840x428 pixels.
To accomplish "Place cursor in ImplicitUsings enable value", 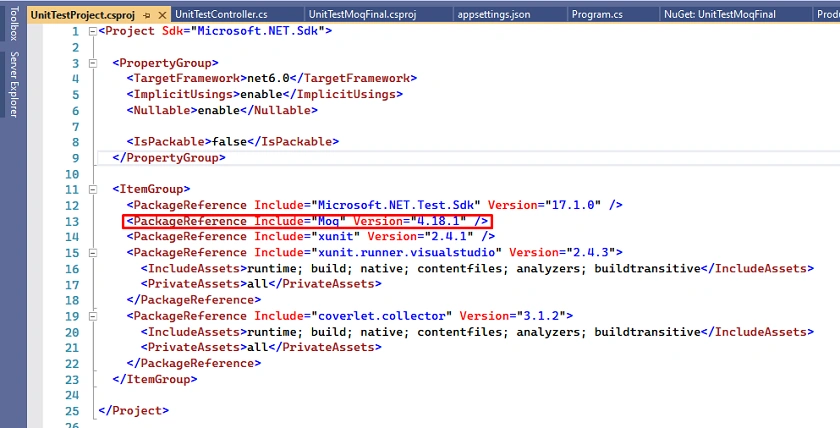I will point(261,94).
